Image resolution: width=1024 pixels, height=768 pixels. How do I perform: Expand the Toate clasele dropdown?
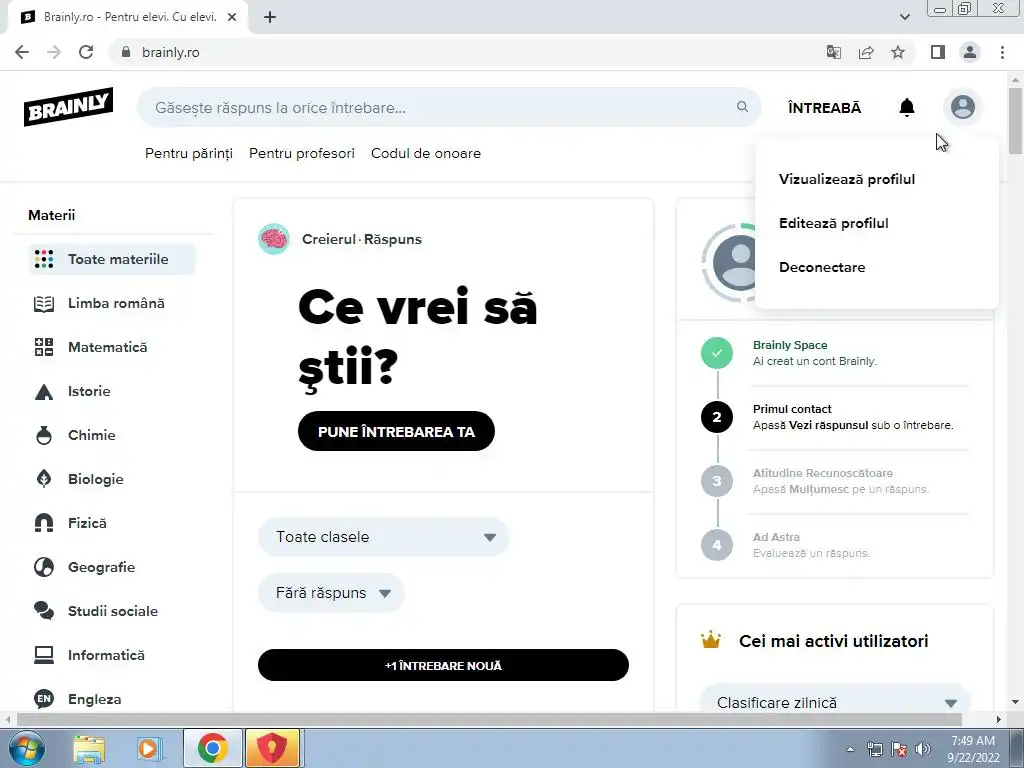click(383, 537)
